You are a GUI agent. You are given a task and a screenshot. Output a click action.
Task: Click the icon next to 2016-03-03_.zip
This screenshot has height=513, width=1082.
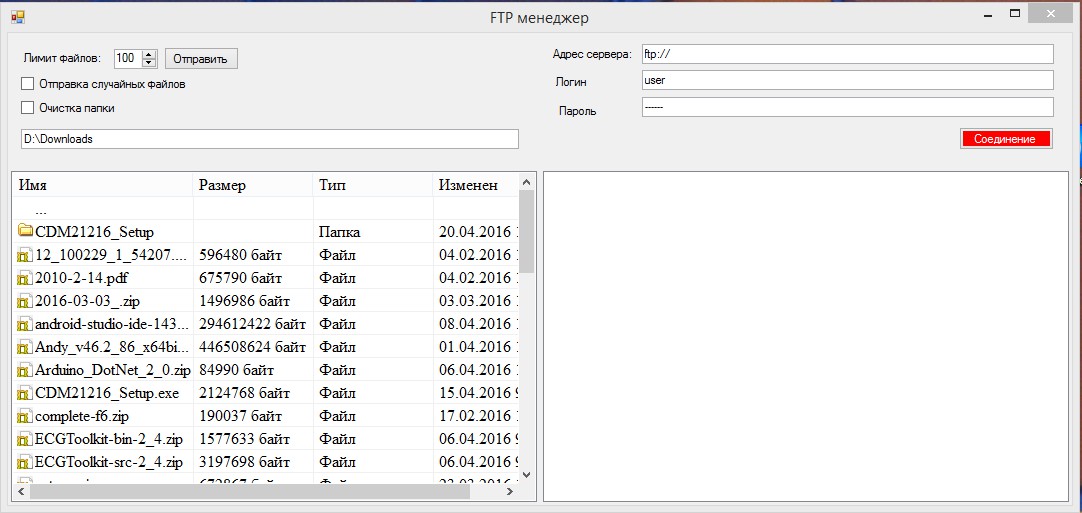click(x=25, y=301)
